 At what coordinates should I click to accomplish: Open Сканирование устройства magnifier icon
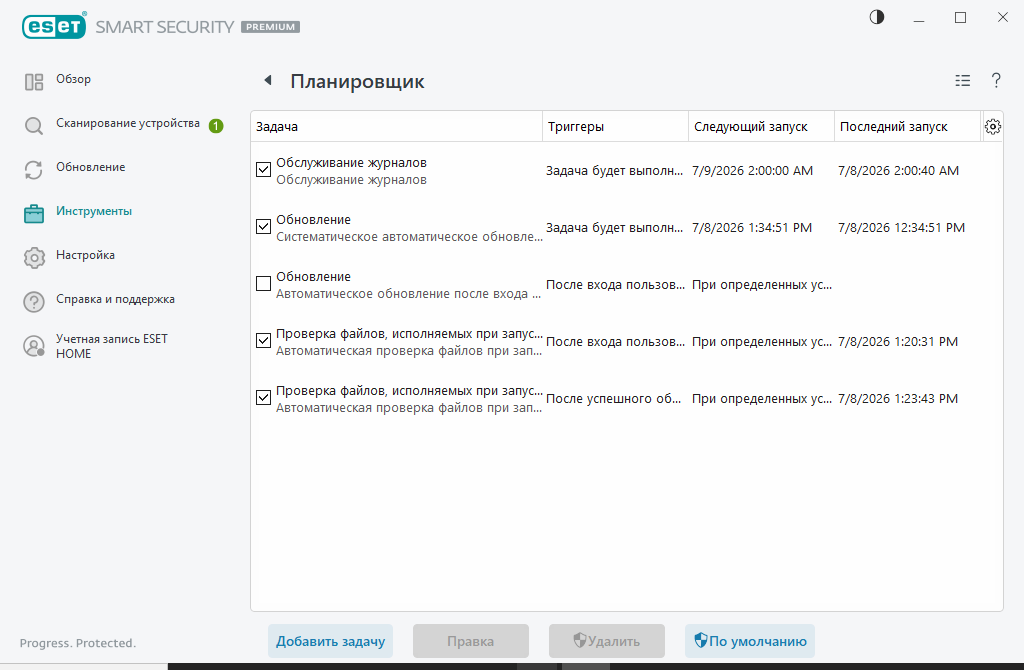[x=34, y=125]
